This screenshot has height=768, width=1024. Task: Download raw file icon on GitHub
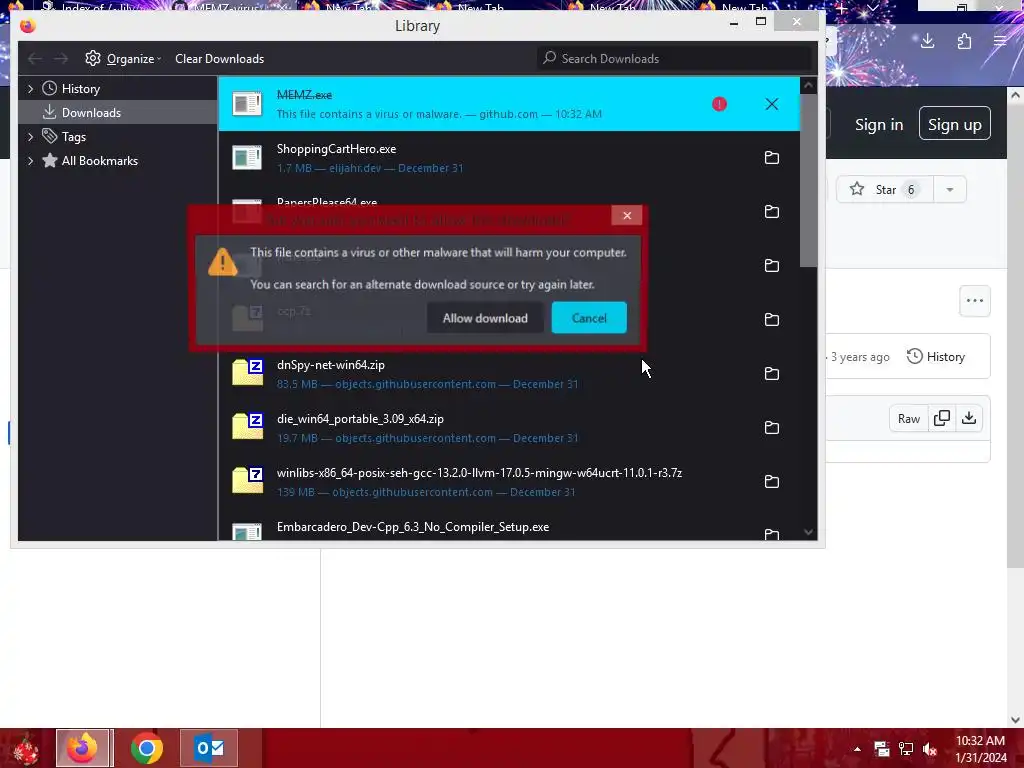[969, 419]
